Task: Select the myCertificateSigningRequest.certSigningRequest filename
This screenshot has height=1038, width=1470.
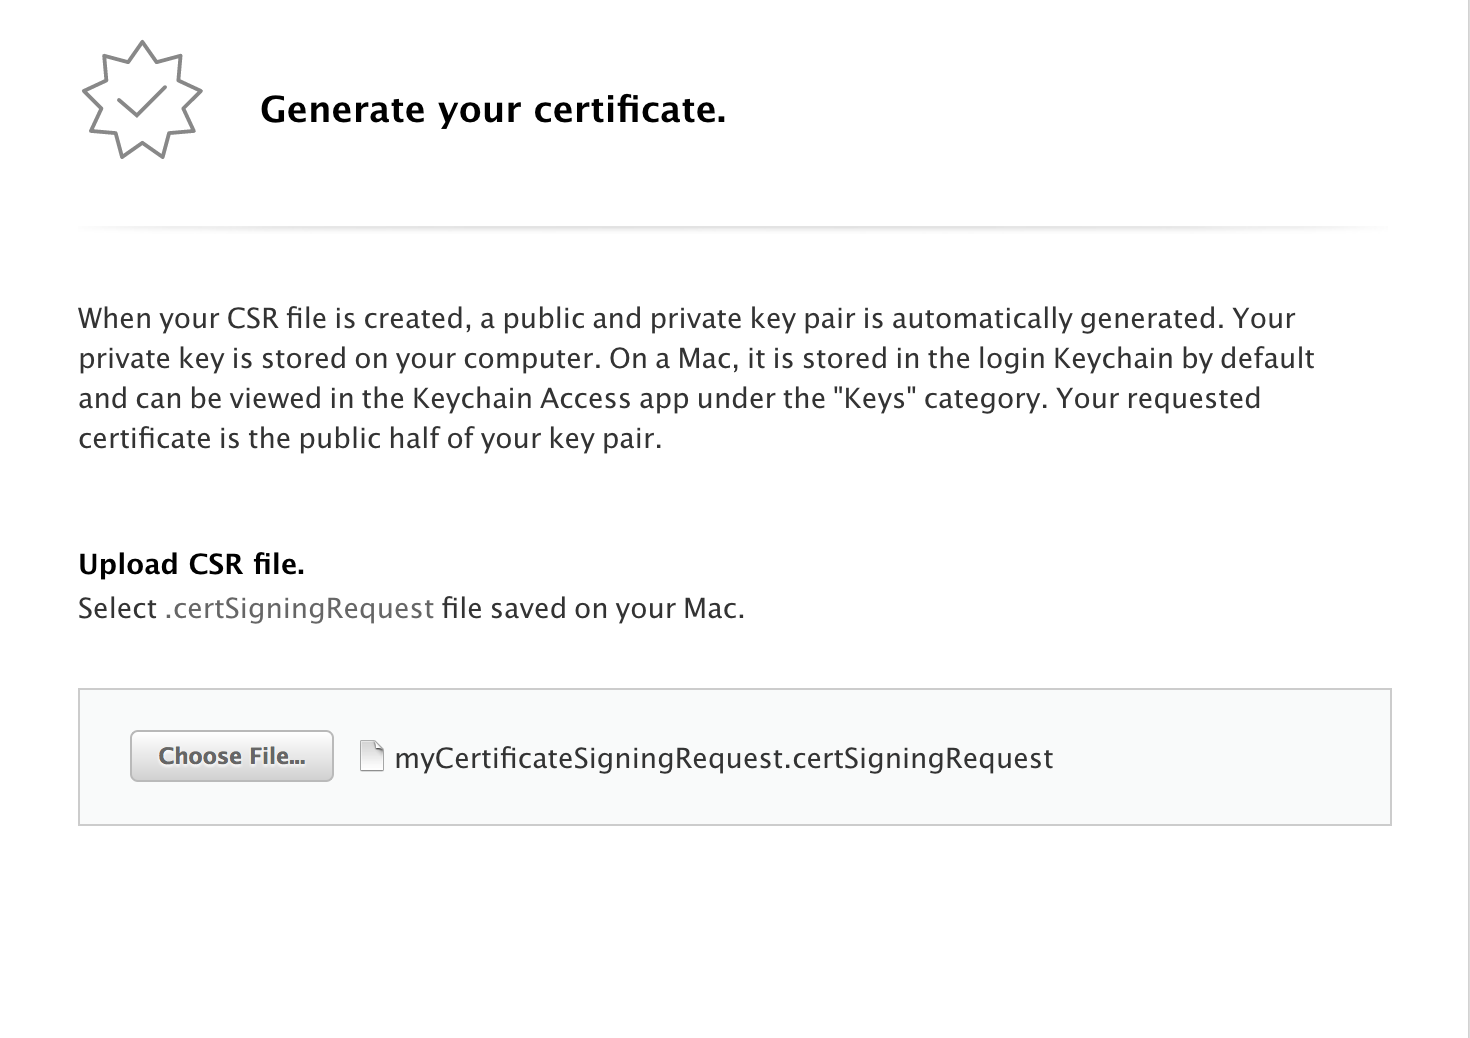Action: pyautogui.click(x=724, y=758)
